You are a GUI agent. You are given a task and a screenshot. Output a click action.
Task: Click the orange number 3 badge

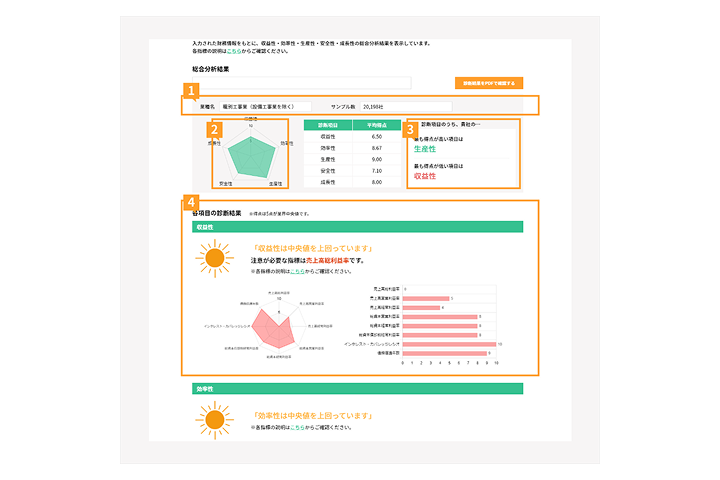click(408, 128)
